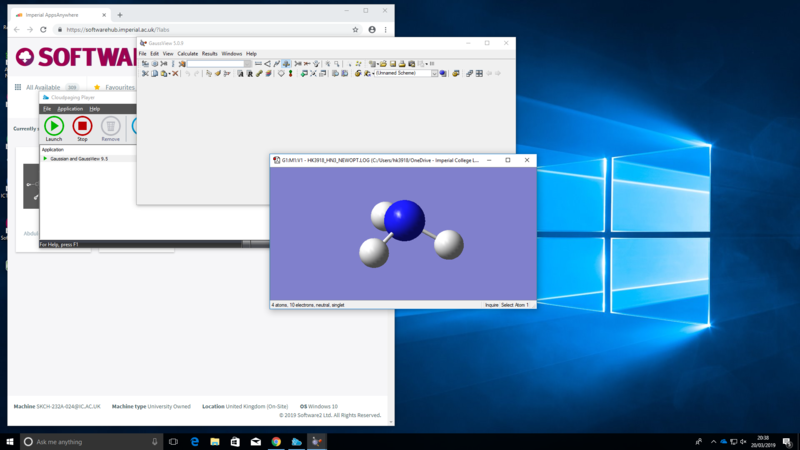The width and height of the screenshot is (800, 450).
Task: Reload the Chrome page
Action: tap(42, 30)
